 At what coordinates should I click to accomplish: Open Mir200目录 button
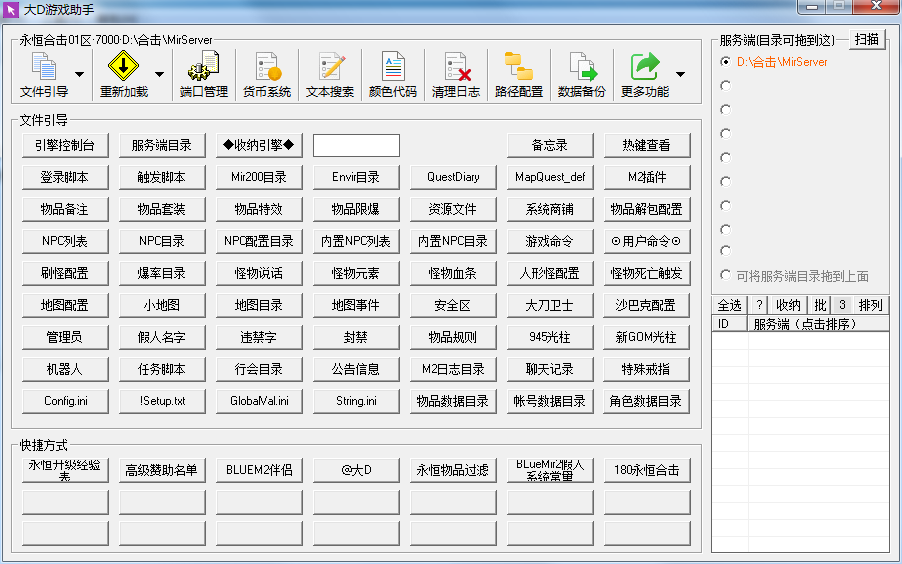[x=259, y=177]
